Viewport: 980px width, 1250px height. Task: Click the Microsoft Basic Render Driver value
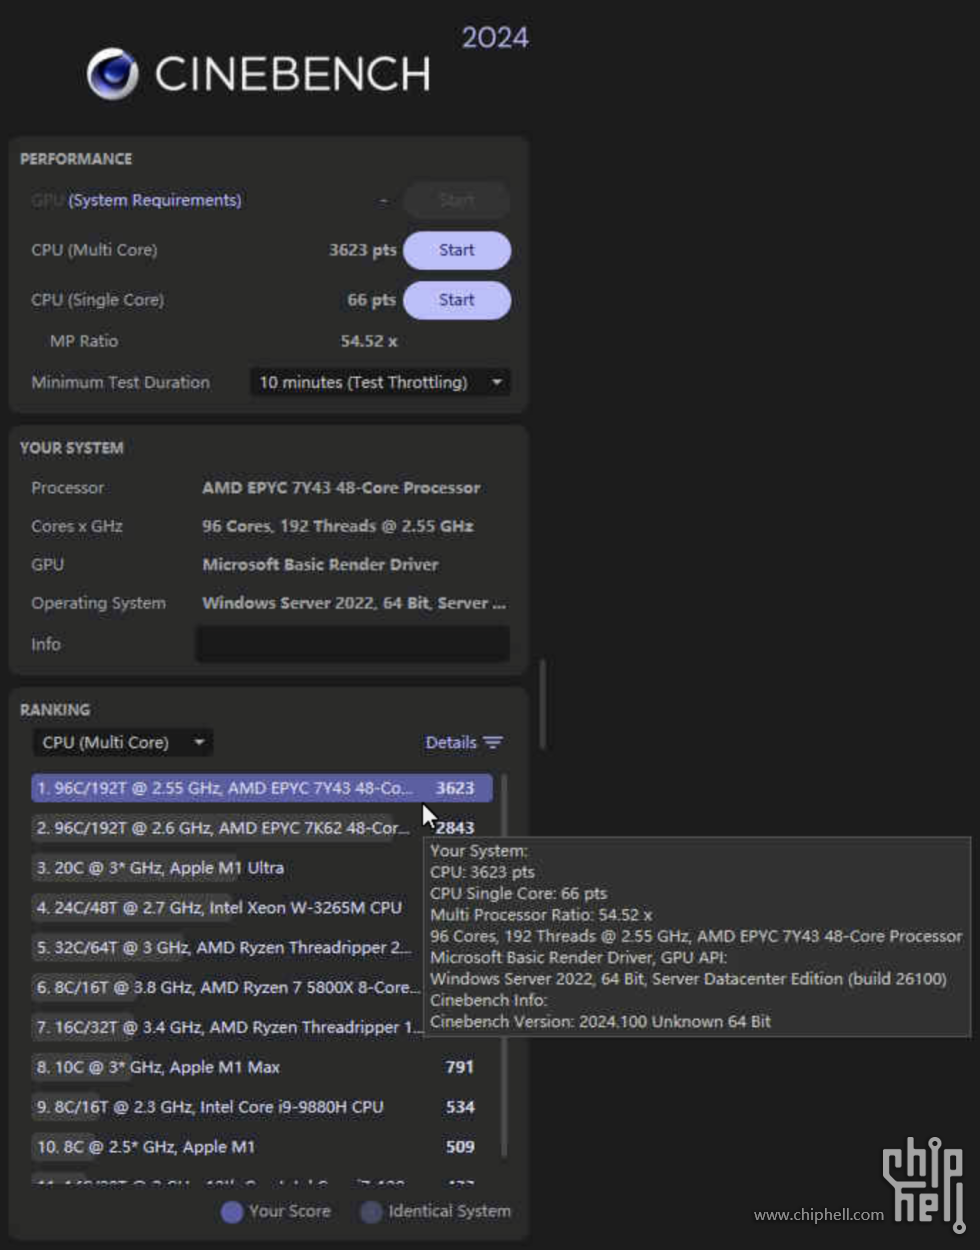320,565
